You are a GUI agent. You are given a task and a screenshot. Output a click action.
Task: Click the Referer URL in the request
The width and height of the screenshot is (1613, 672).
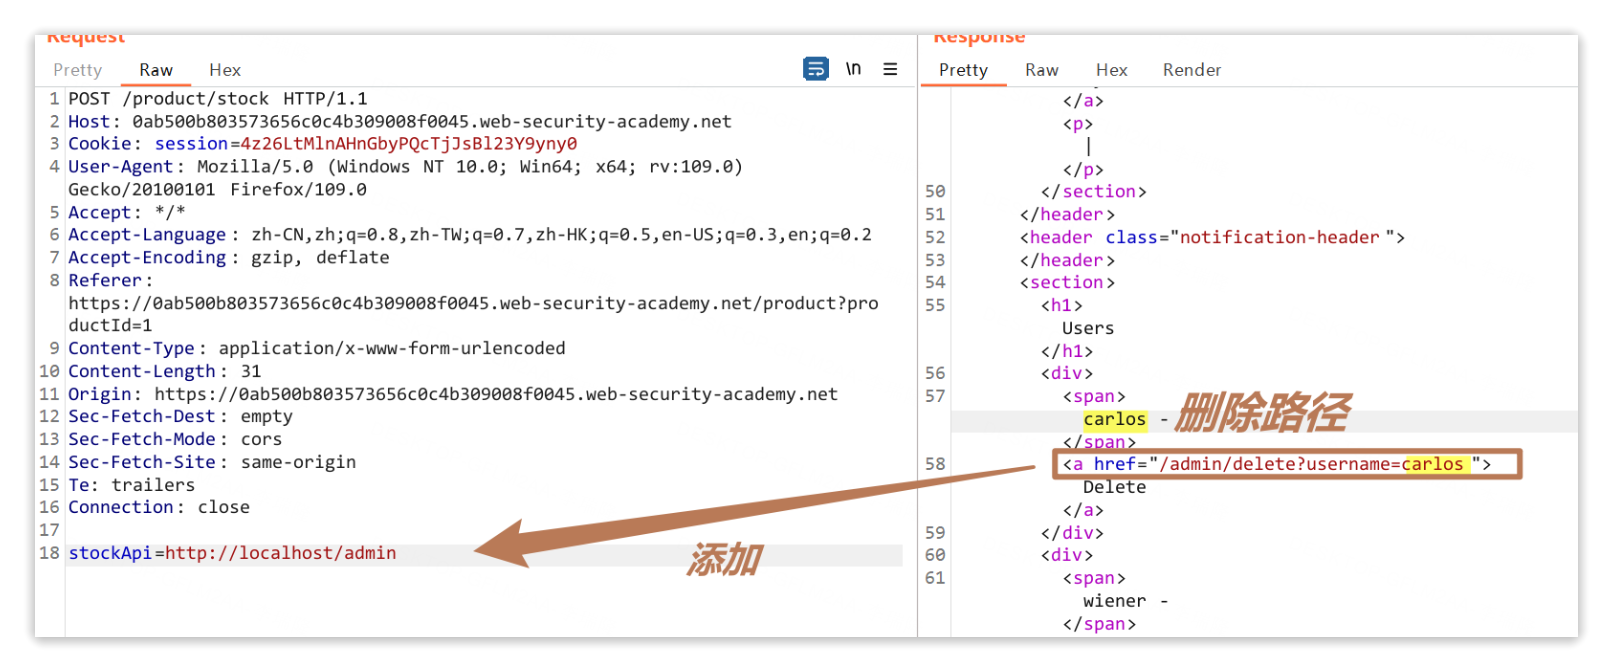point(472,303)
